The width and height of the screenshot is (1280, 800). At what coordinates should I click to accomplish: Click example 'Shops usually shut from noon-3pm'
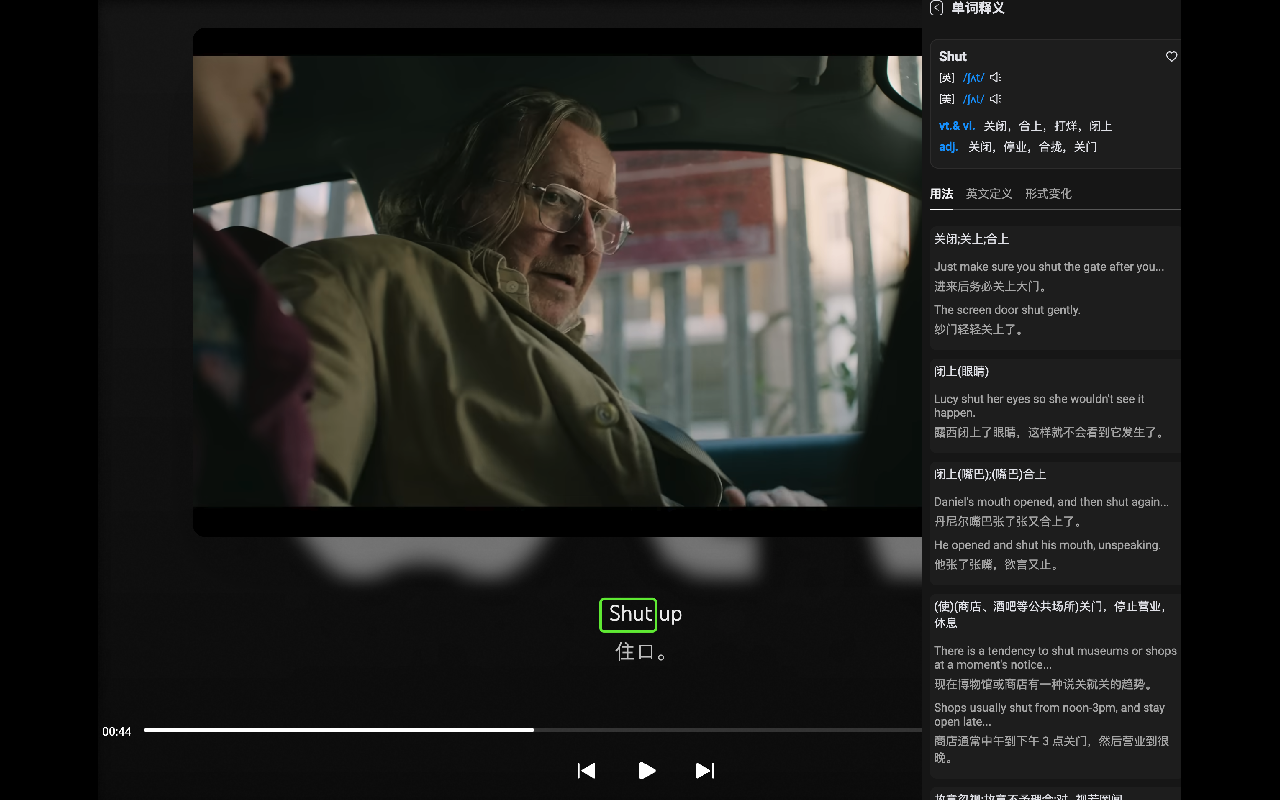1050,714
